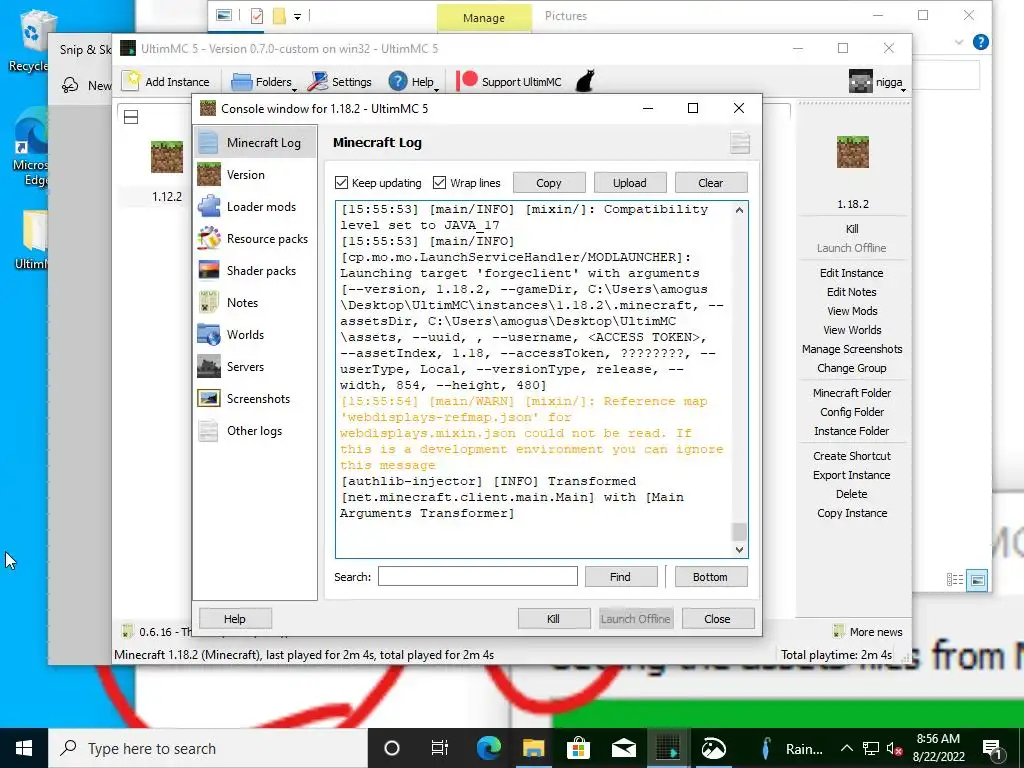Open the Folders dropdown in toolbar
The height and width of the screenshot is (768, 1024).
264,82
